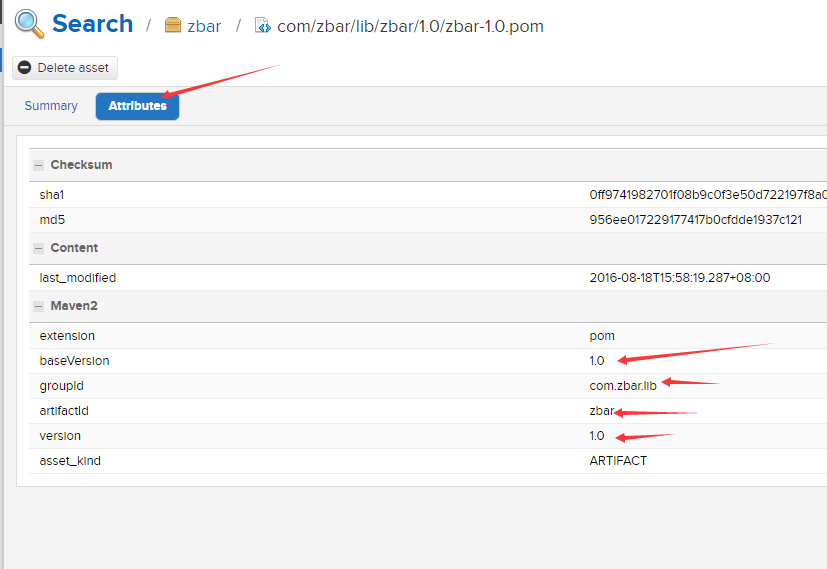This screenshot has height=569, width=827.
Task: Select the groupId attribute name
Action: click(61, 386)
